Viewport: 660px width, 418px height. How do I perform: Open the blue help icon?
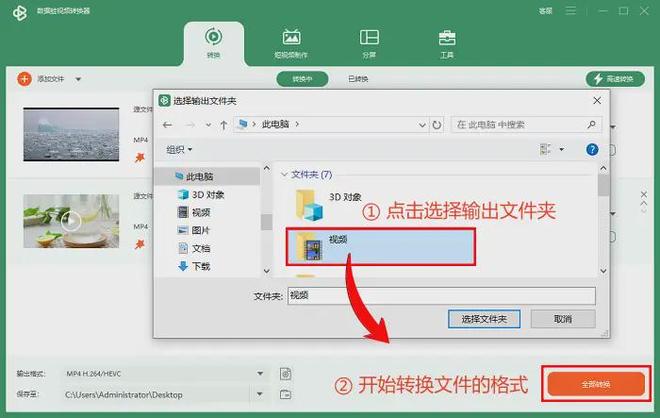coord(592,149)
